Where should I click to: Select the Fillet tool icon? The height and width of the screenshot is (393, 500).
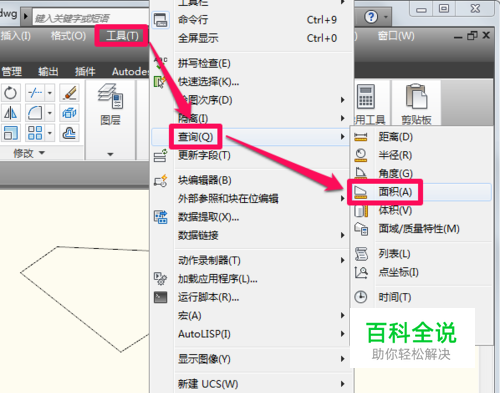coord(35,113)
